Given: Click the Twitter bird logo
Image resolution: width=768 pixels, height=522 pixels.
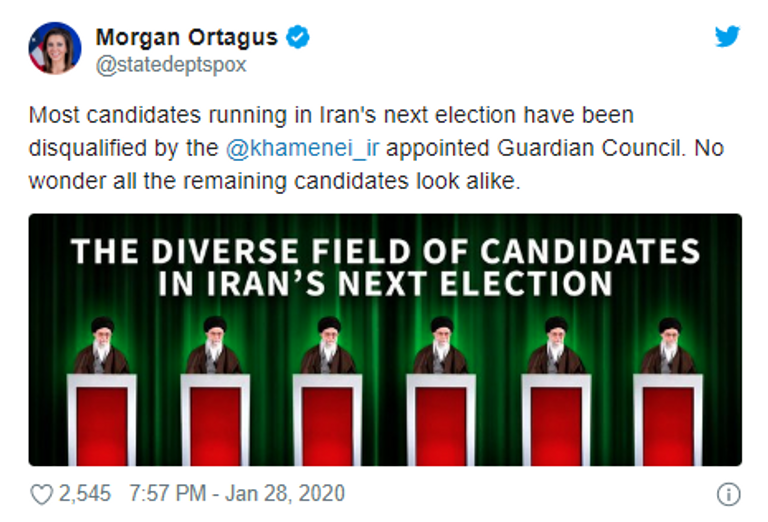Looking at the screenshot, I should pos(727,37).
